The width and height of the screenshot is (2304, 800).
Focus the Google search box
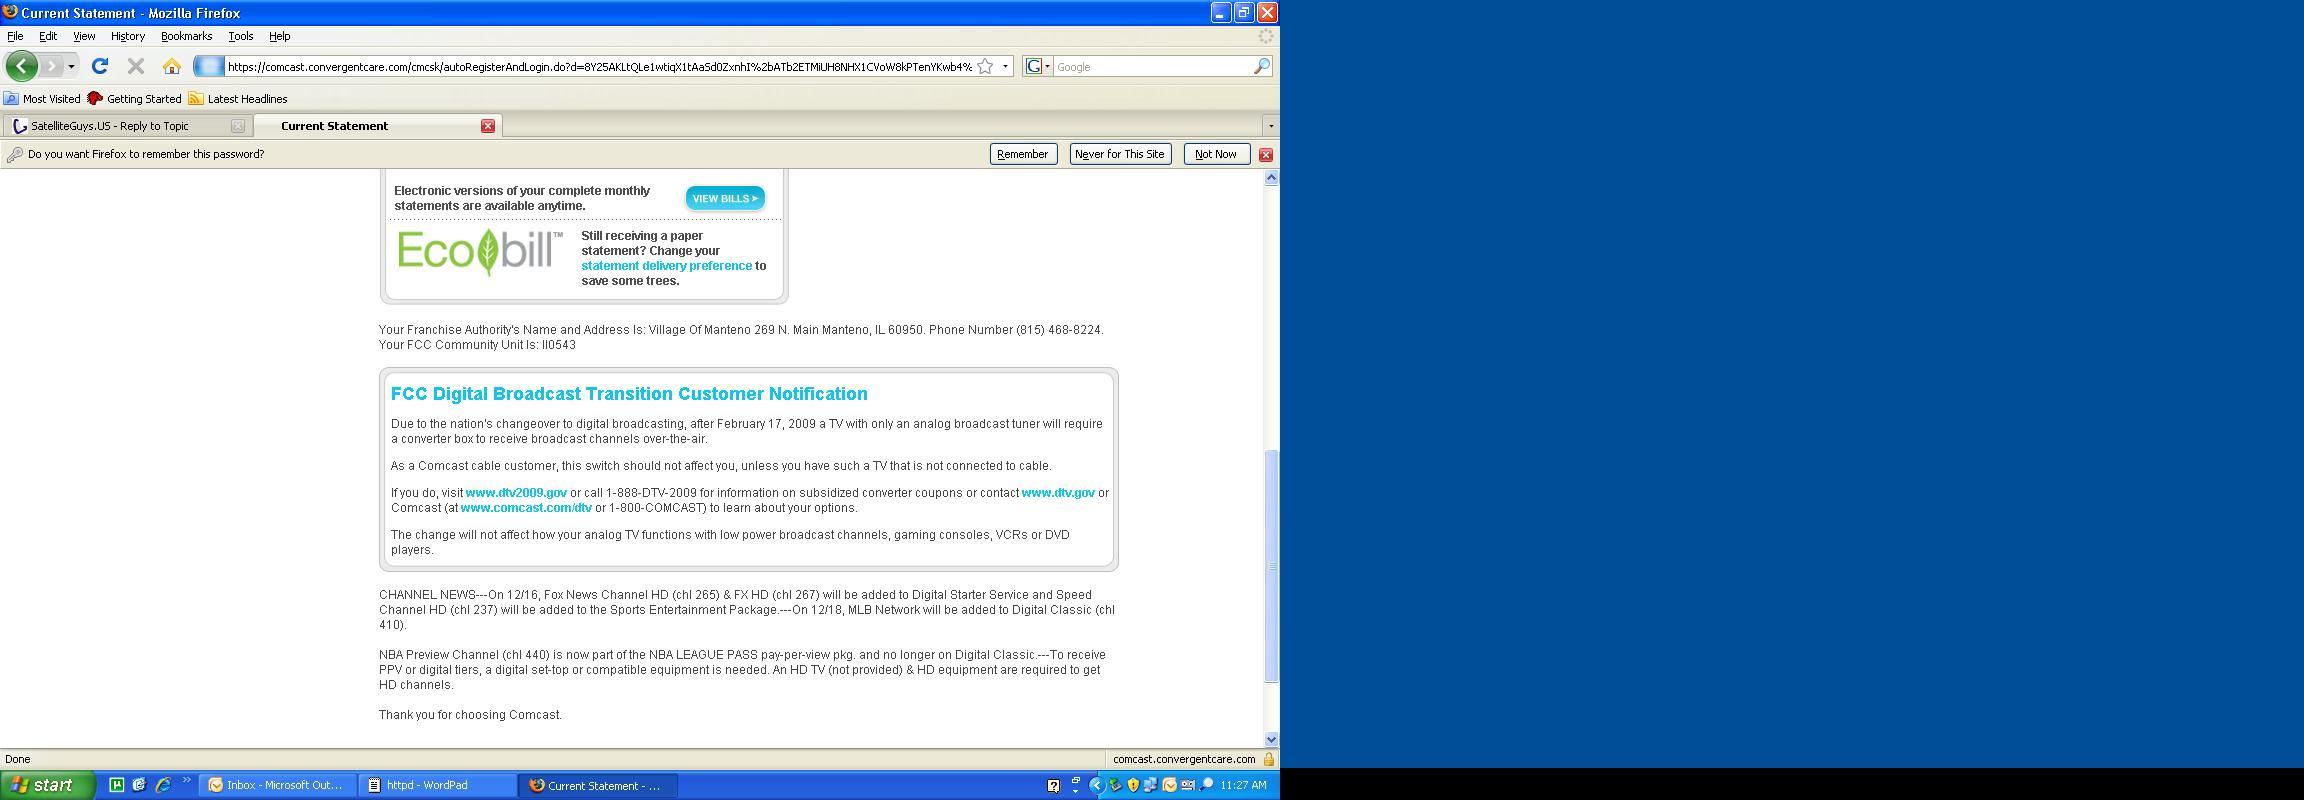(1153, 67)
